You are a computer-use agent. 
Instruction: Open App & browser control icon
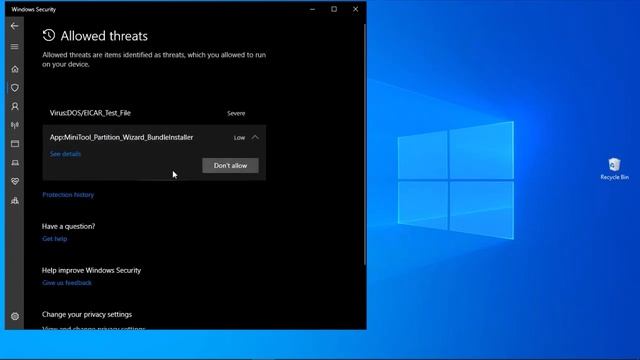click(x=15, y=144)
